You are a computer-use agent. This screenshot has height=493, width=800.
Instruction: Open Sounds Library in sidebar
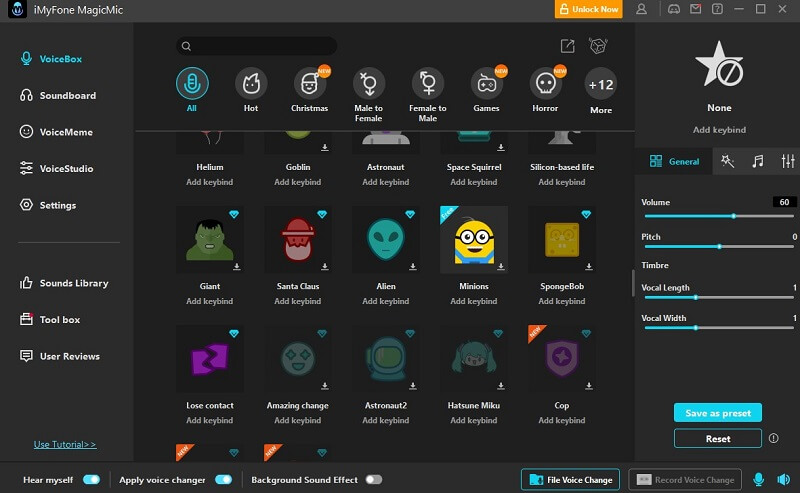coord(64,283)
